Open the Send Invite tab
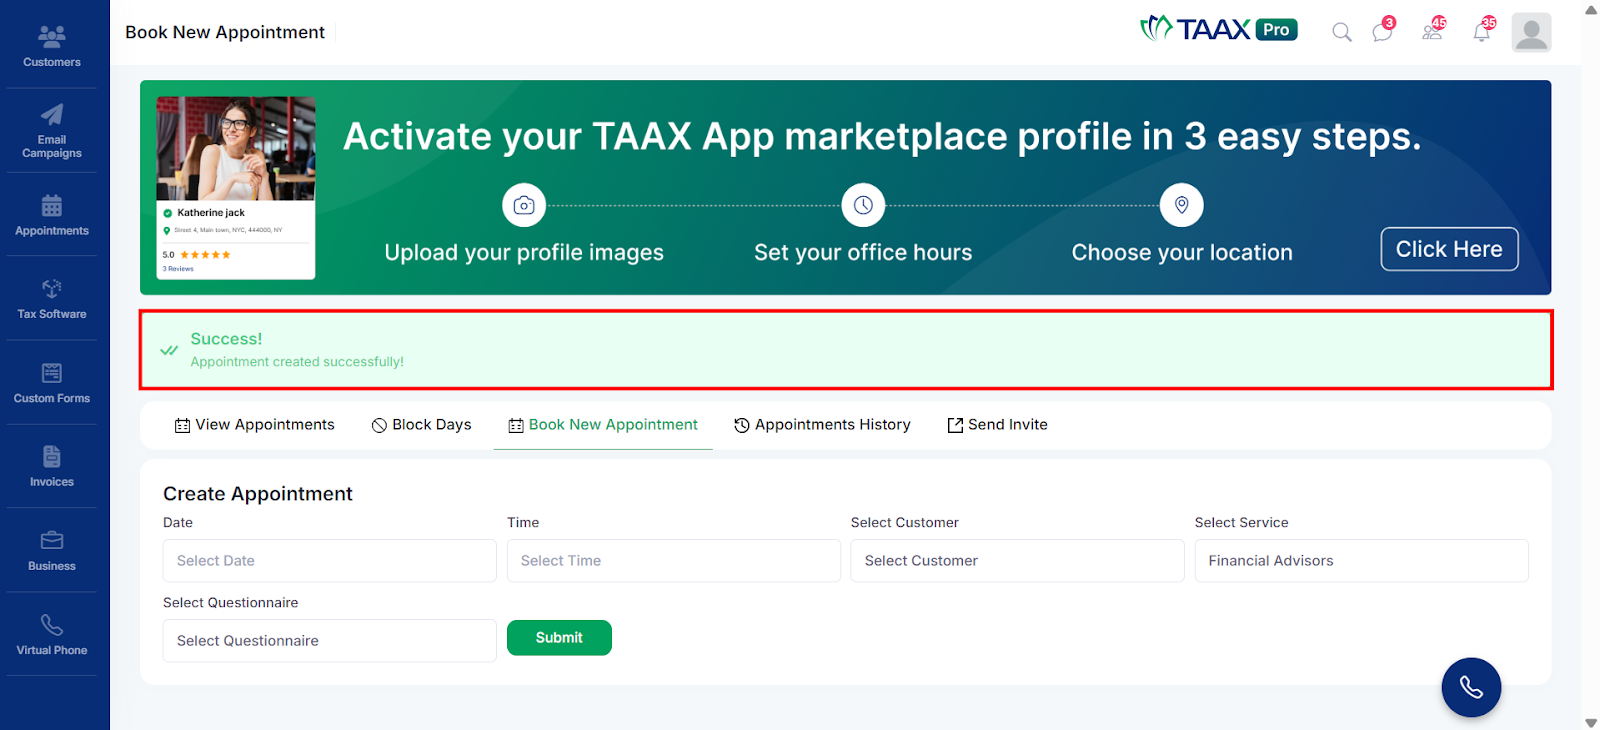Screen dimensions: 1600x730 coord(997,425)
